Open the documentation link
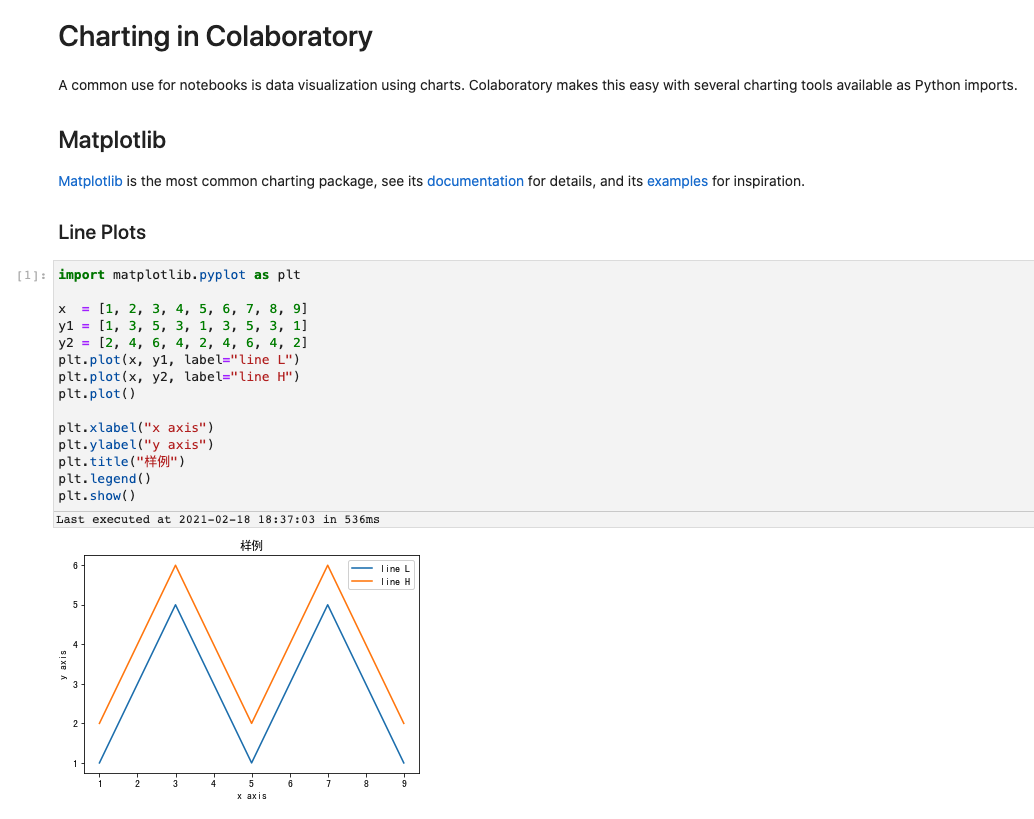 pyautogui.click(x=475, y=181)
